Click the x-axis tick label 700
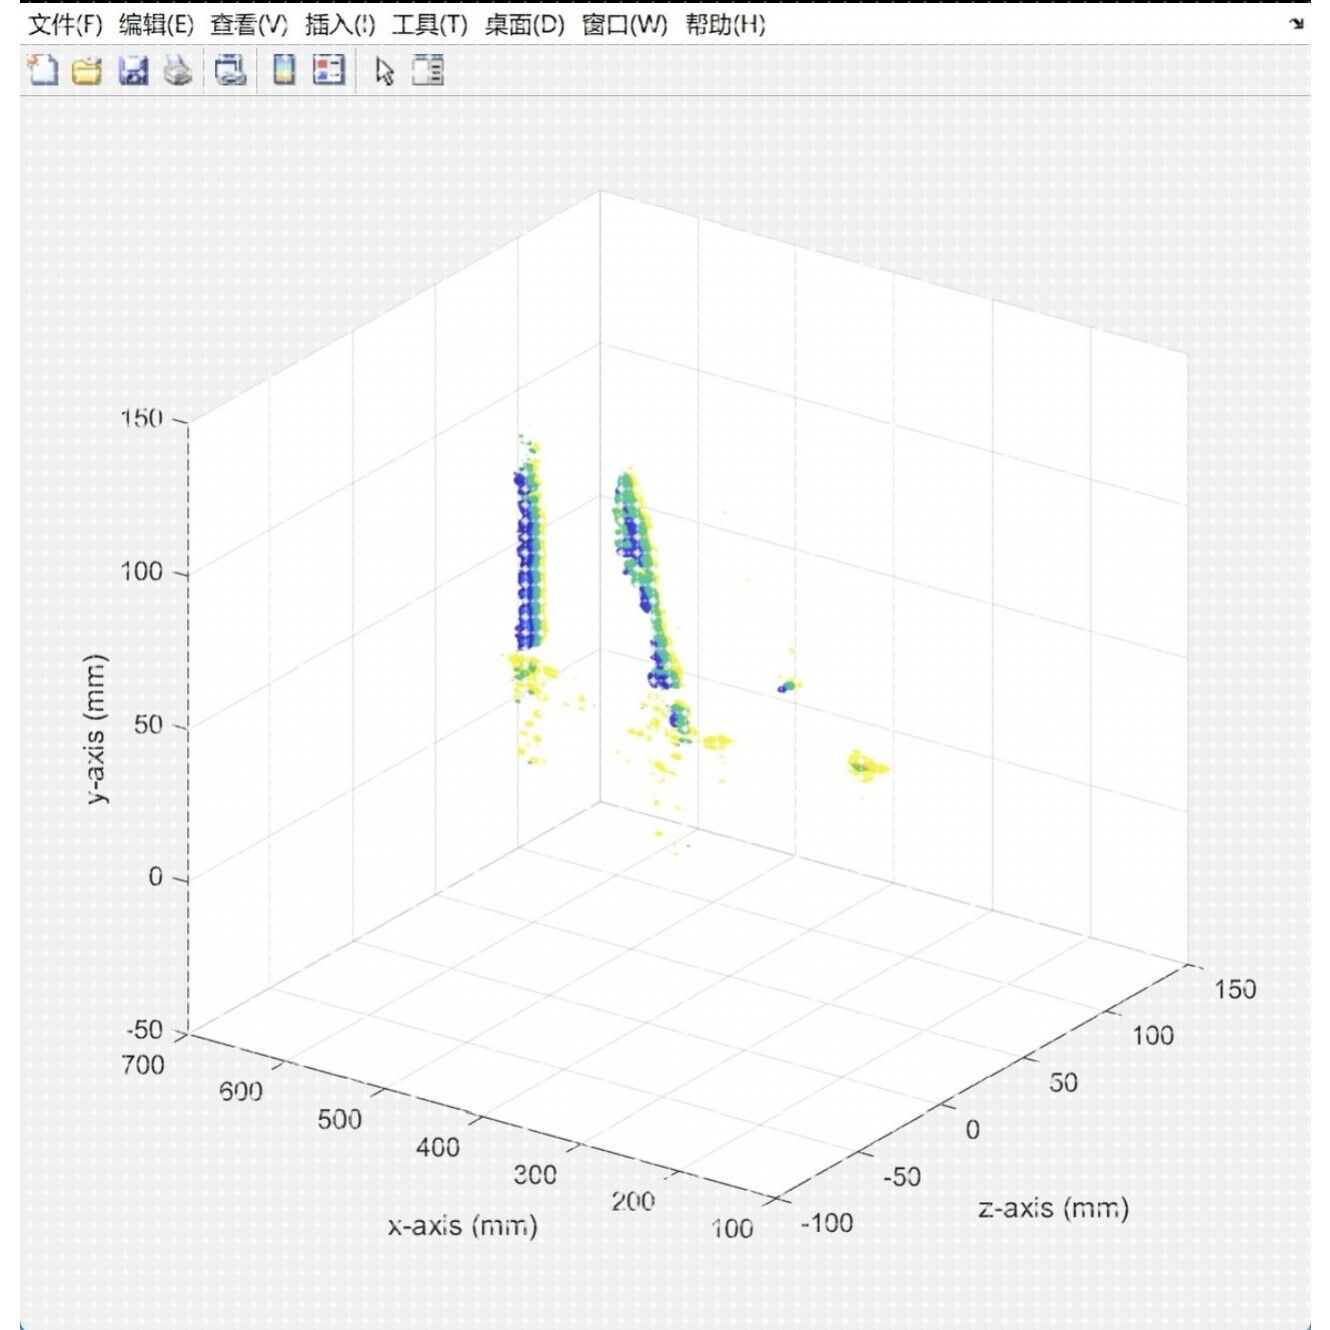Viewport: 1330px width, 1330px height. 143,1065
